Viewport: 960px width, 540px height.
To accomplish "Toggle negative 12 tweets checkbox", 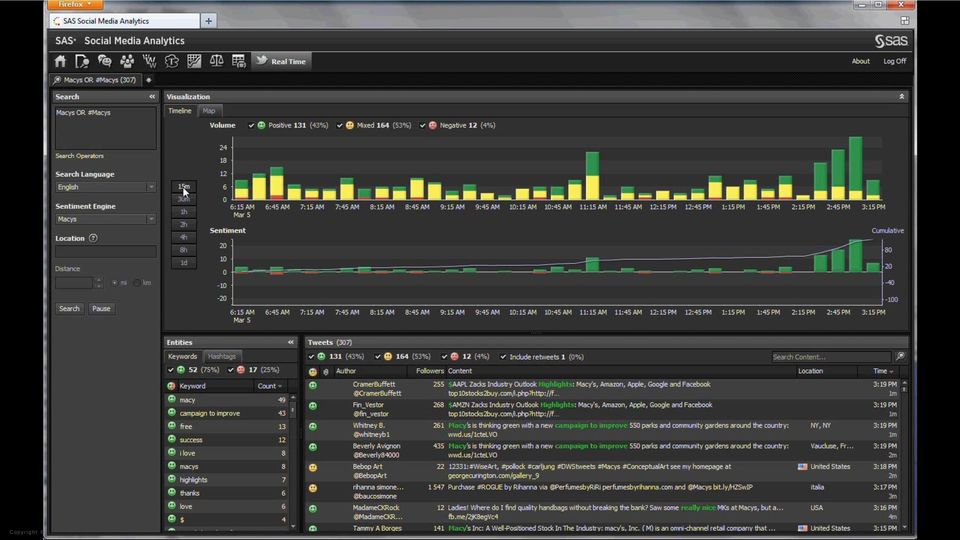I will tap(444, 357).
